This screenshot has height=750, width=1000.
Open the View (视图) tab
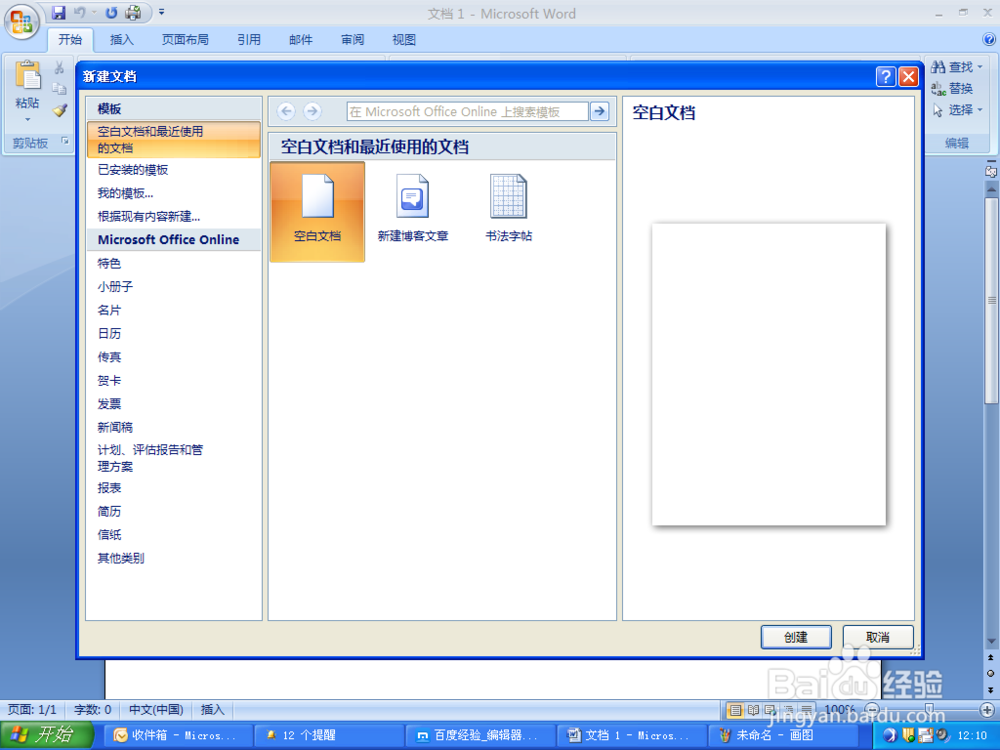(404, 40)
